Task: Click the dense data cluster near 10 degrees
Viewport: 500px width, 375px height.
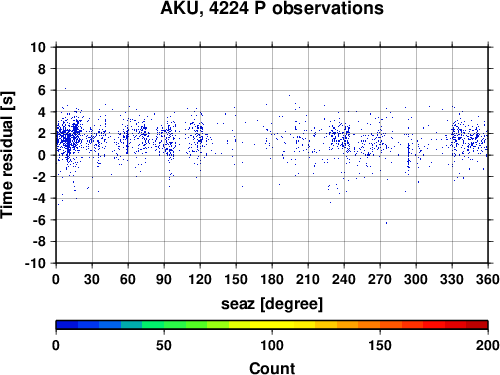Action: coord(68,138)
